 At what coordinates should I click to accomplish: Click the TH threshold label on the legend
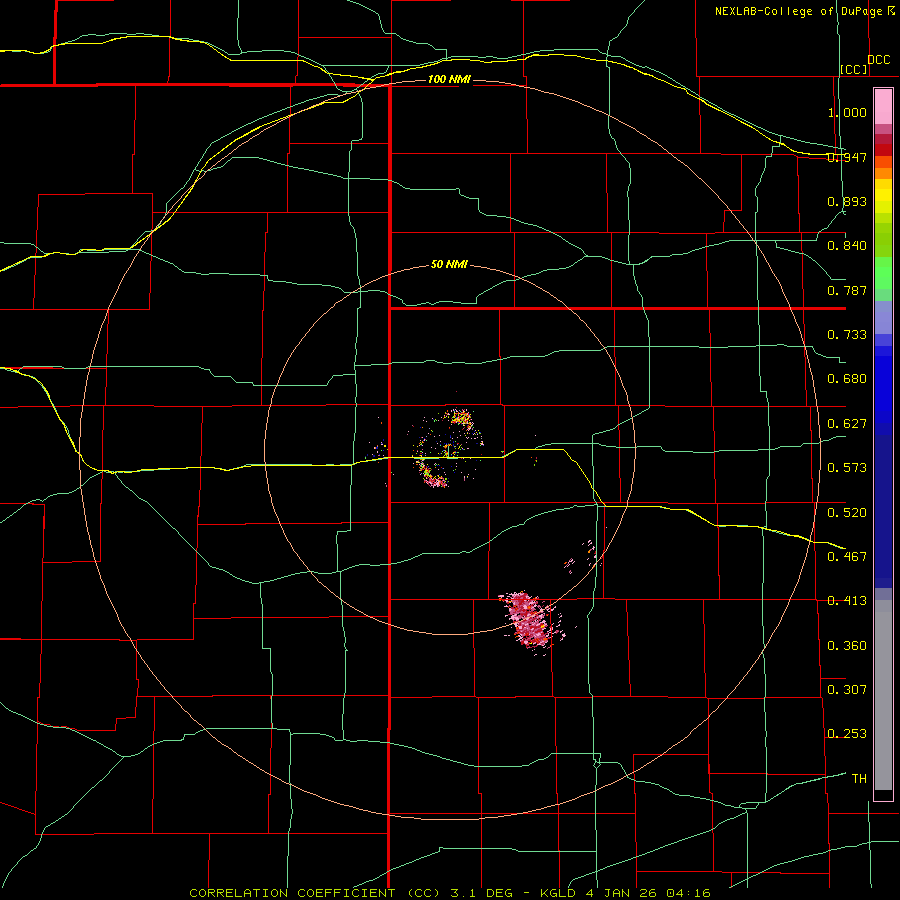pyautogui.click(x=859, y=779)
